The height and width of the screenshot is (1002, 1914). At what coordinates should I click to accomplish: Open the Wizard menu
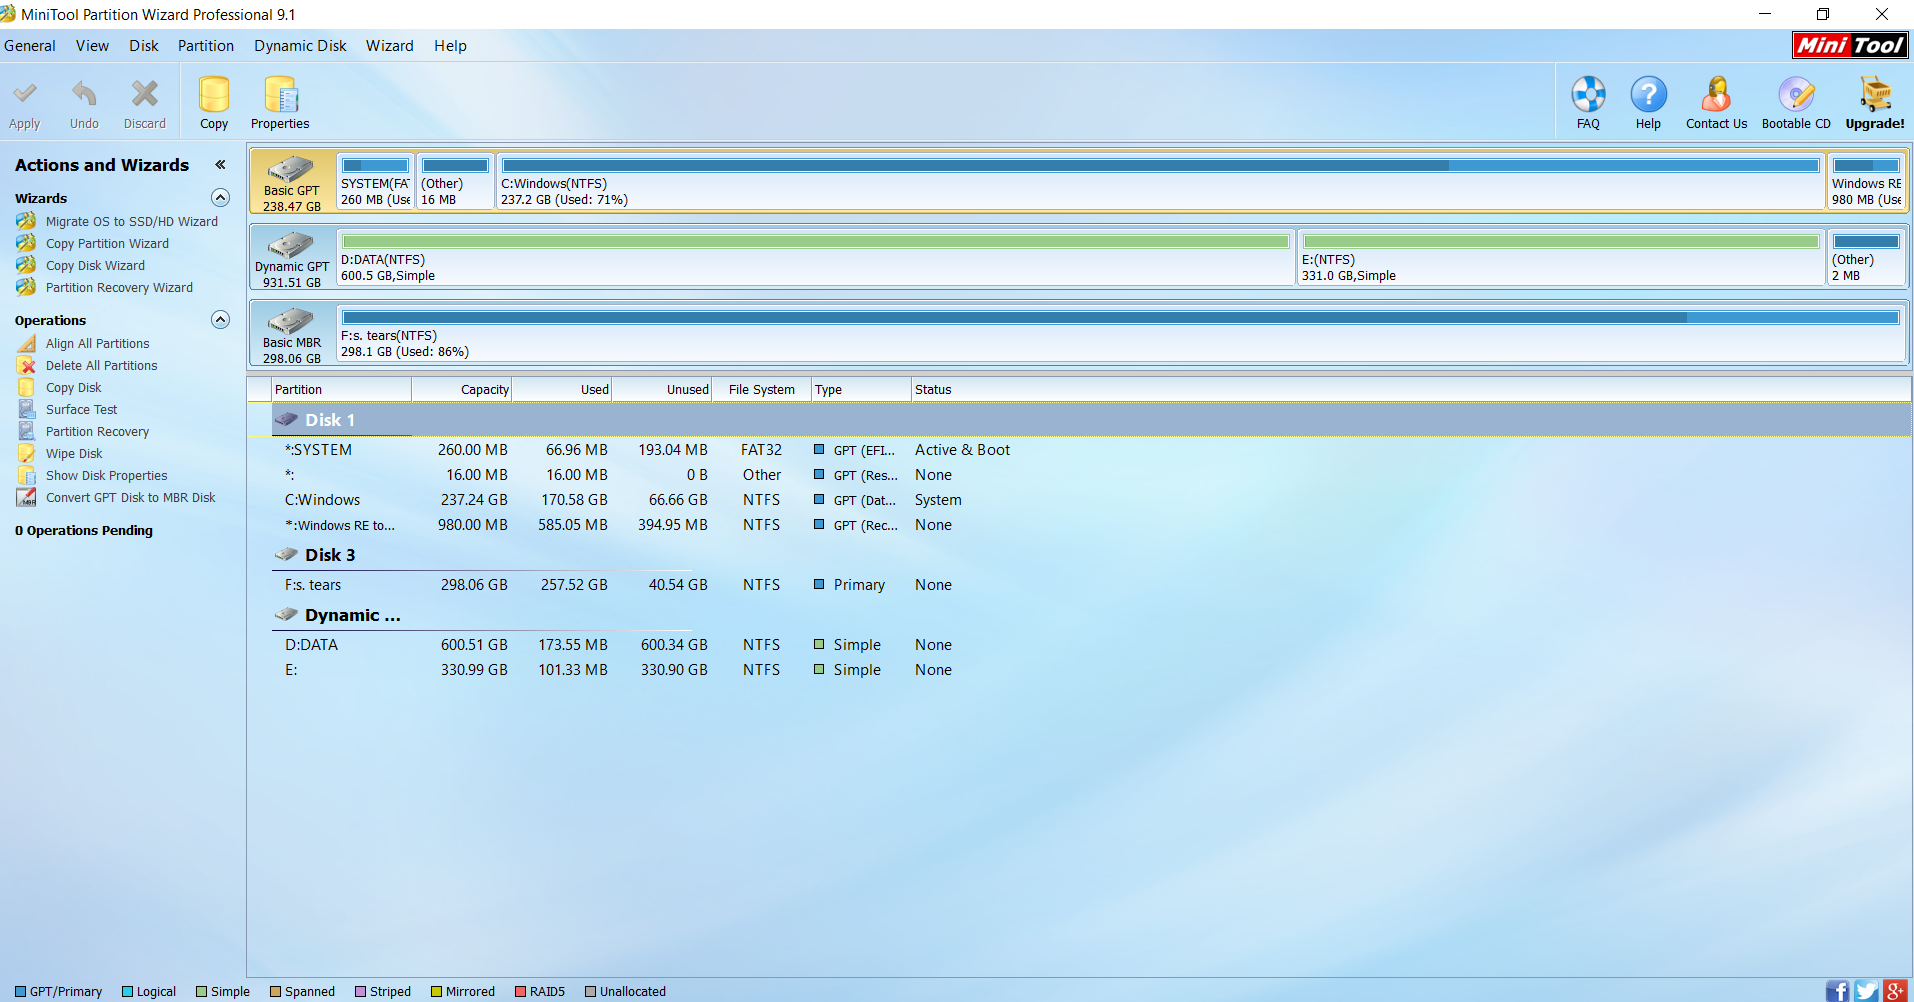coord(390,46)
